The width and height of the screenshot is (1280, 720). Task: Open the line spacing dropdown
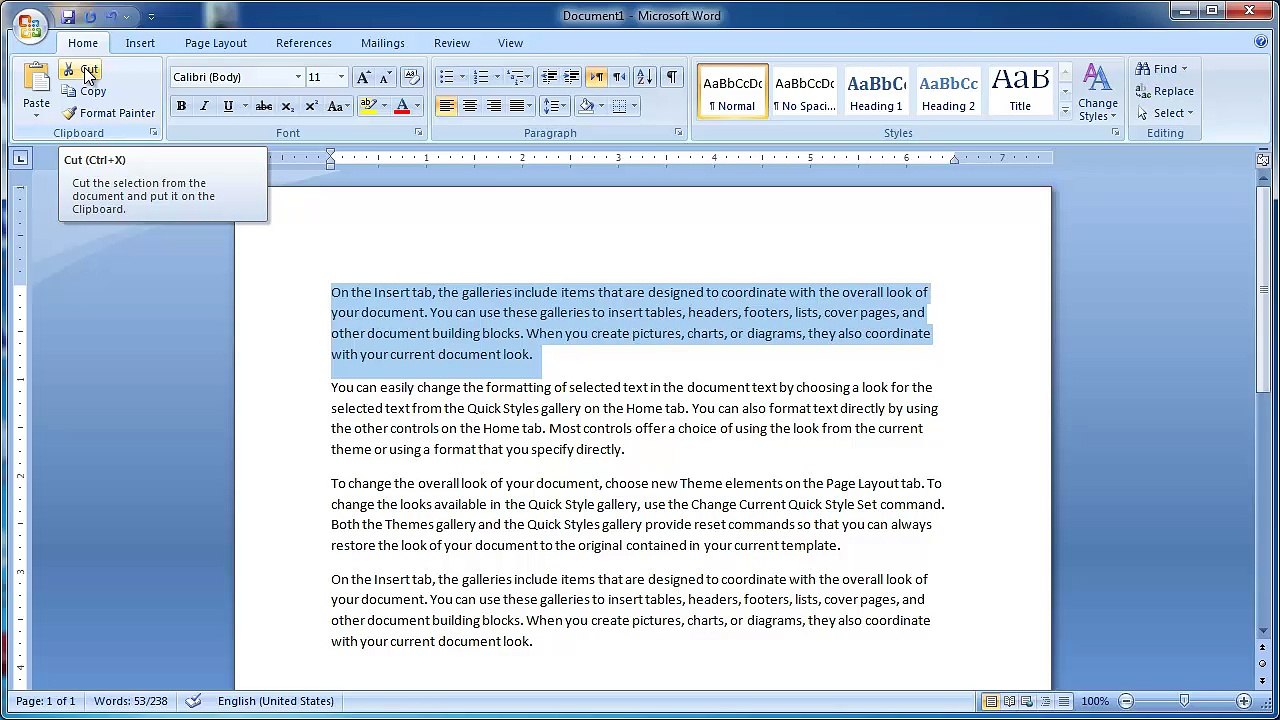pos(553,106)
